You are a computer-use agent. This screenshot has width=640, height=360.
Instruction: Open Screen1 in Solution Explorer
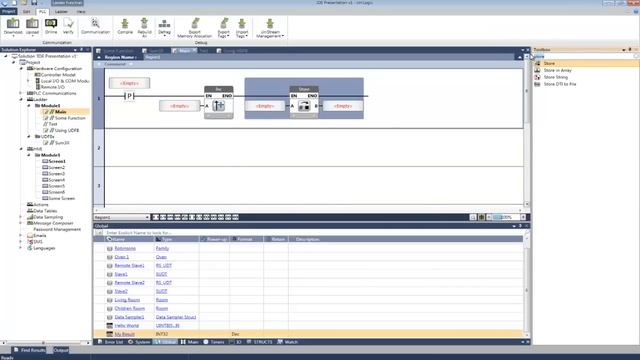pyautogui.click(x=57, y=161)
